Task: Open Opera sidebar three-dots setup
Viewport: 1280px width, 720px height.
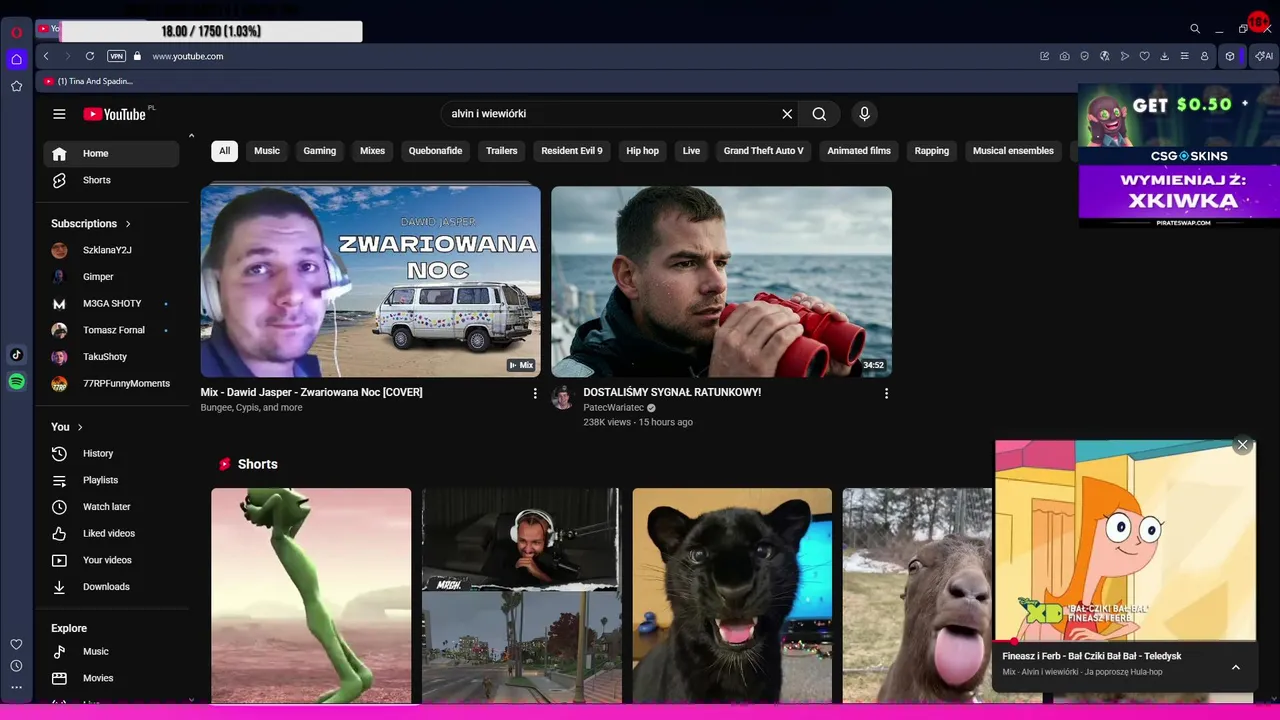Action: (16, 687)
